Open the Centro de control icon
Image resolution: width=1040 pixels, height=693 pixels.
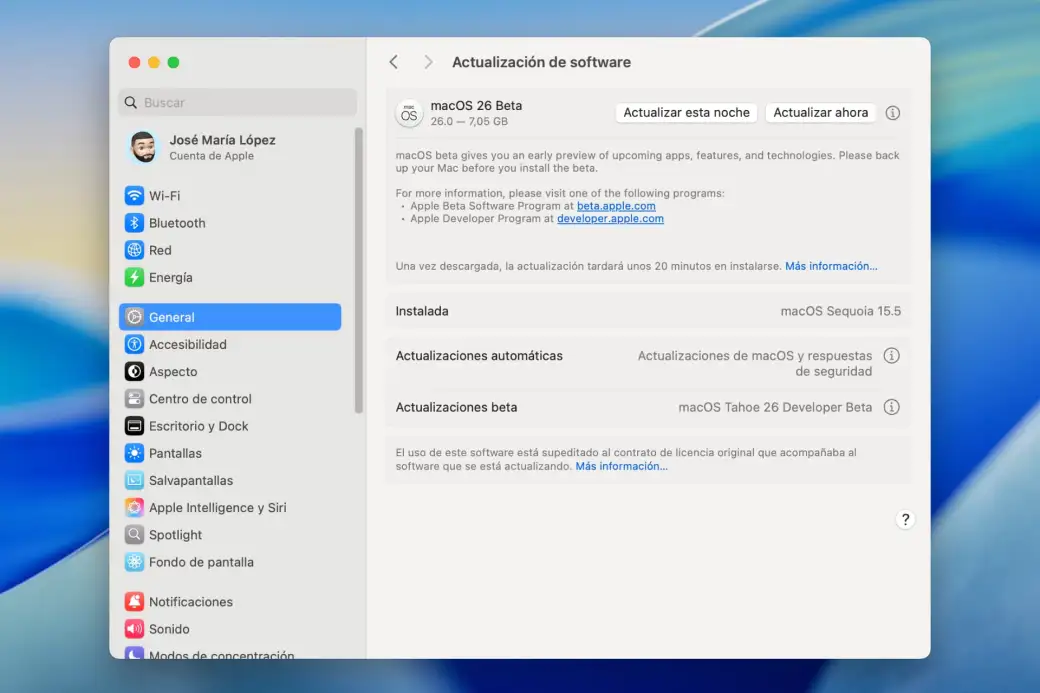pyautogui.click(x=134, y=399)
